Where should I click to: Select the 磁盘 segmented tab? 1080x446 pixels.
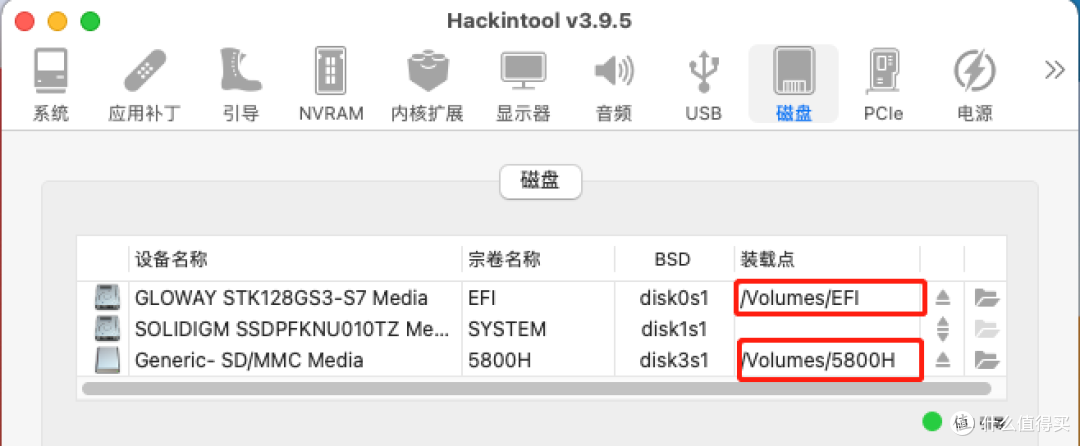click(541, 182)
